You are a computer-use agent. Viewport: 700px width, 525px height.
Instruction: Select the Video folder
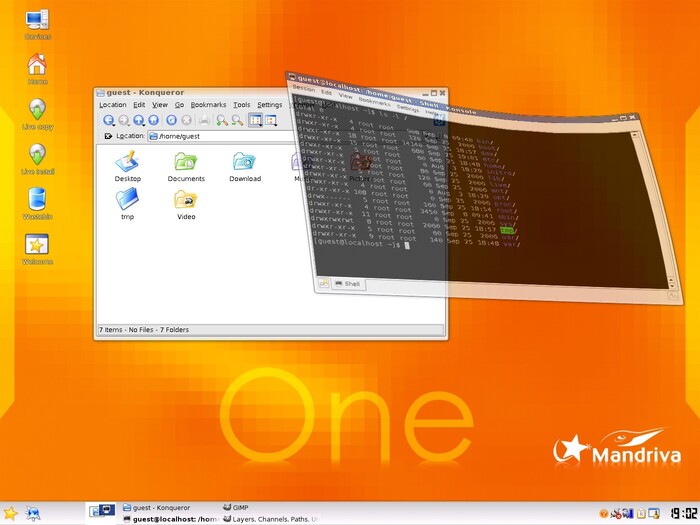pyautogui.click(x=186, y=204)
